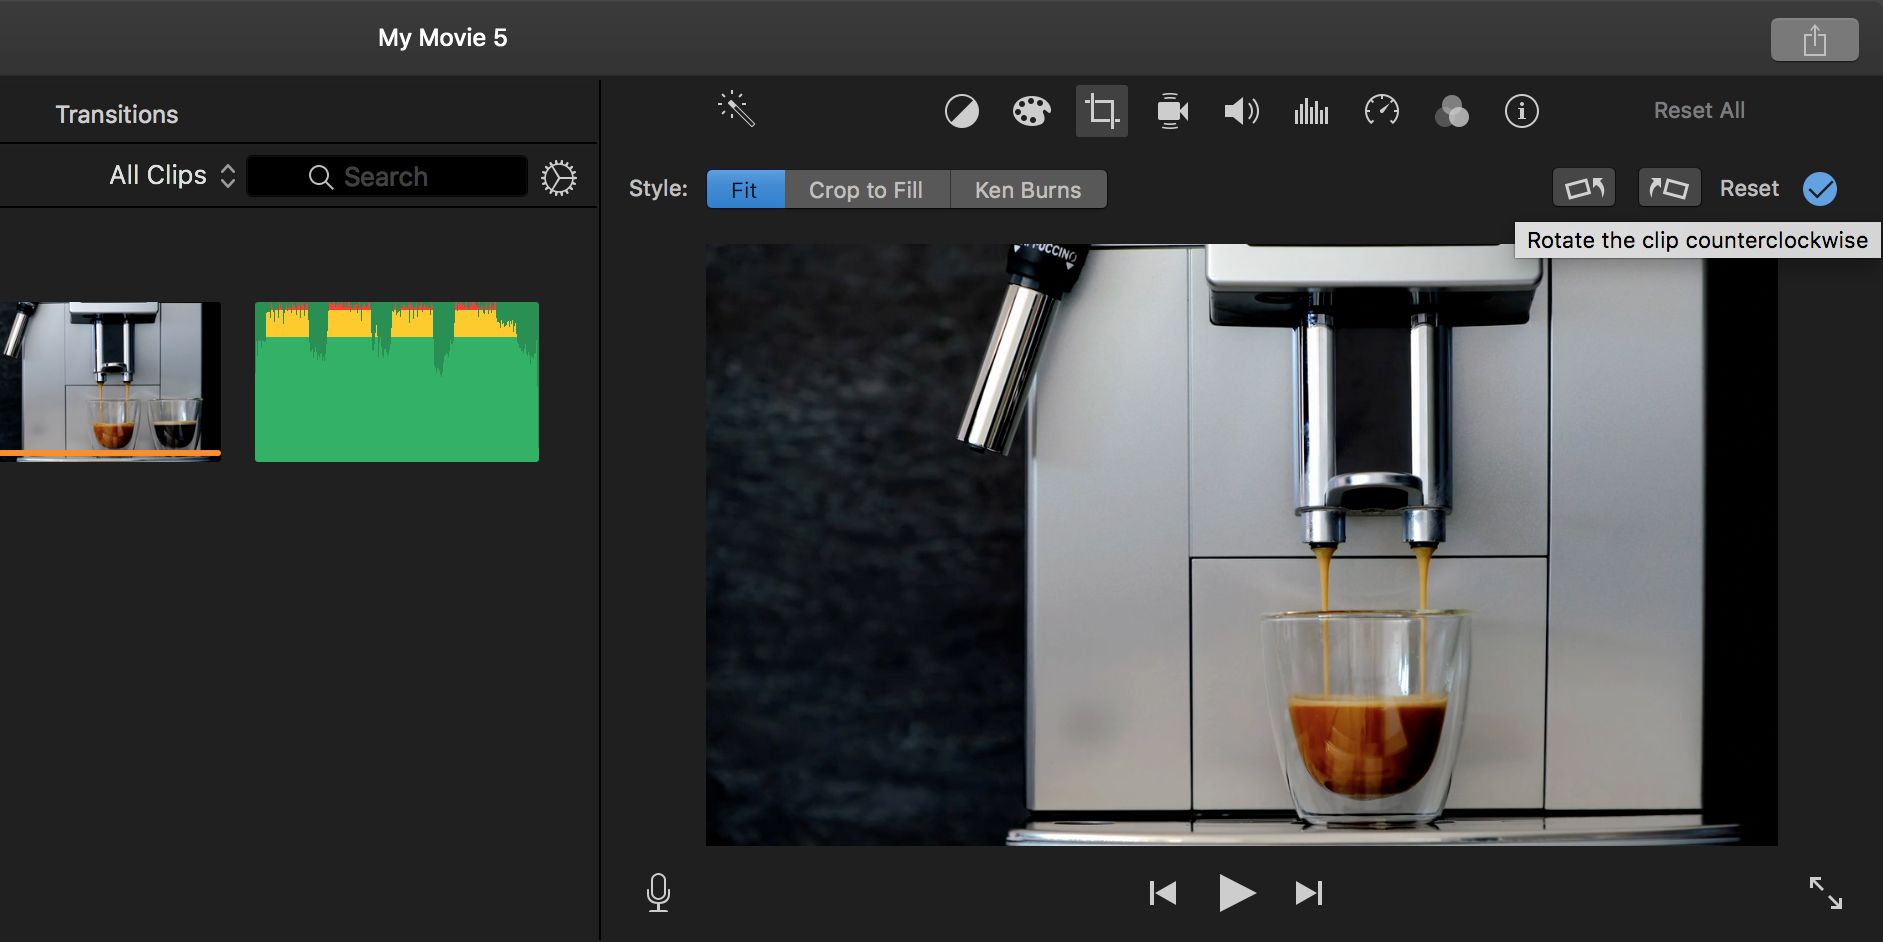Select the Cropping tool
This screenshot has height=942, width=1883.
tap(1100, 111)
